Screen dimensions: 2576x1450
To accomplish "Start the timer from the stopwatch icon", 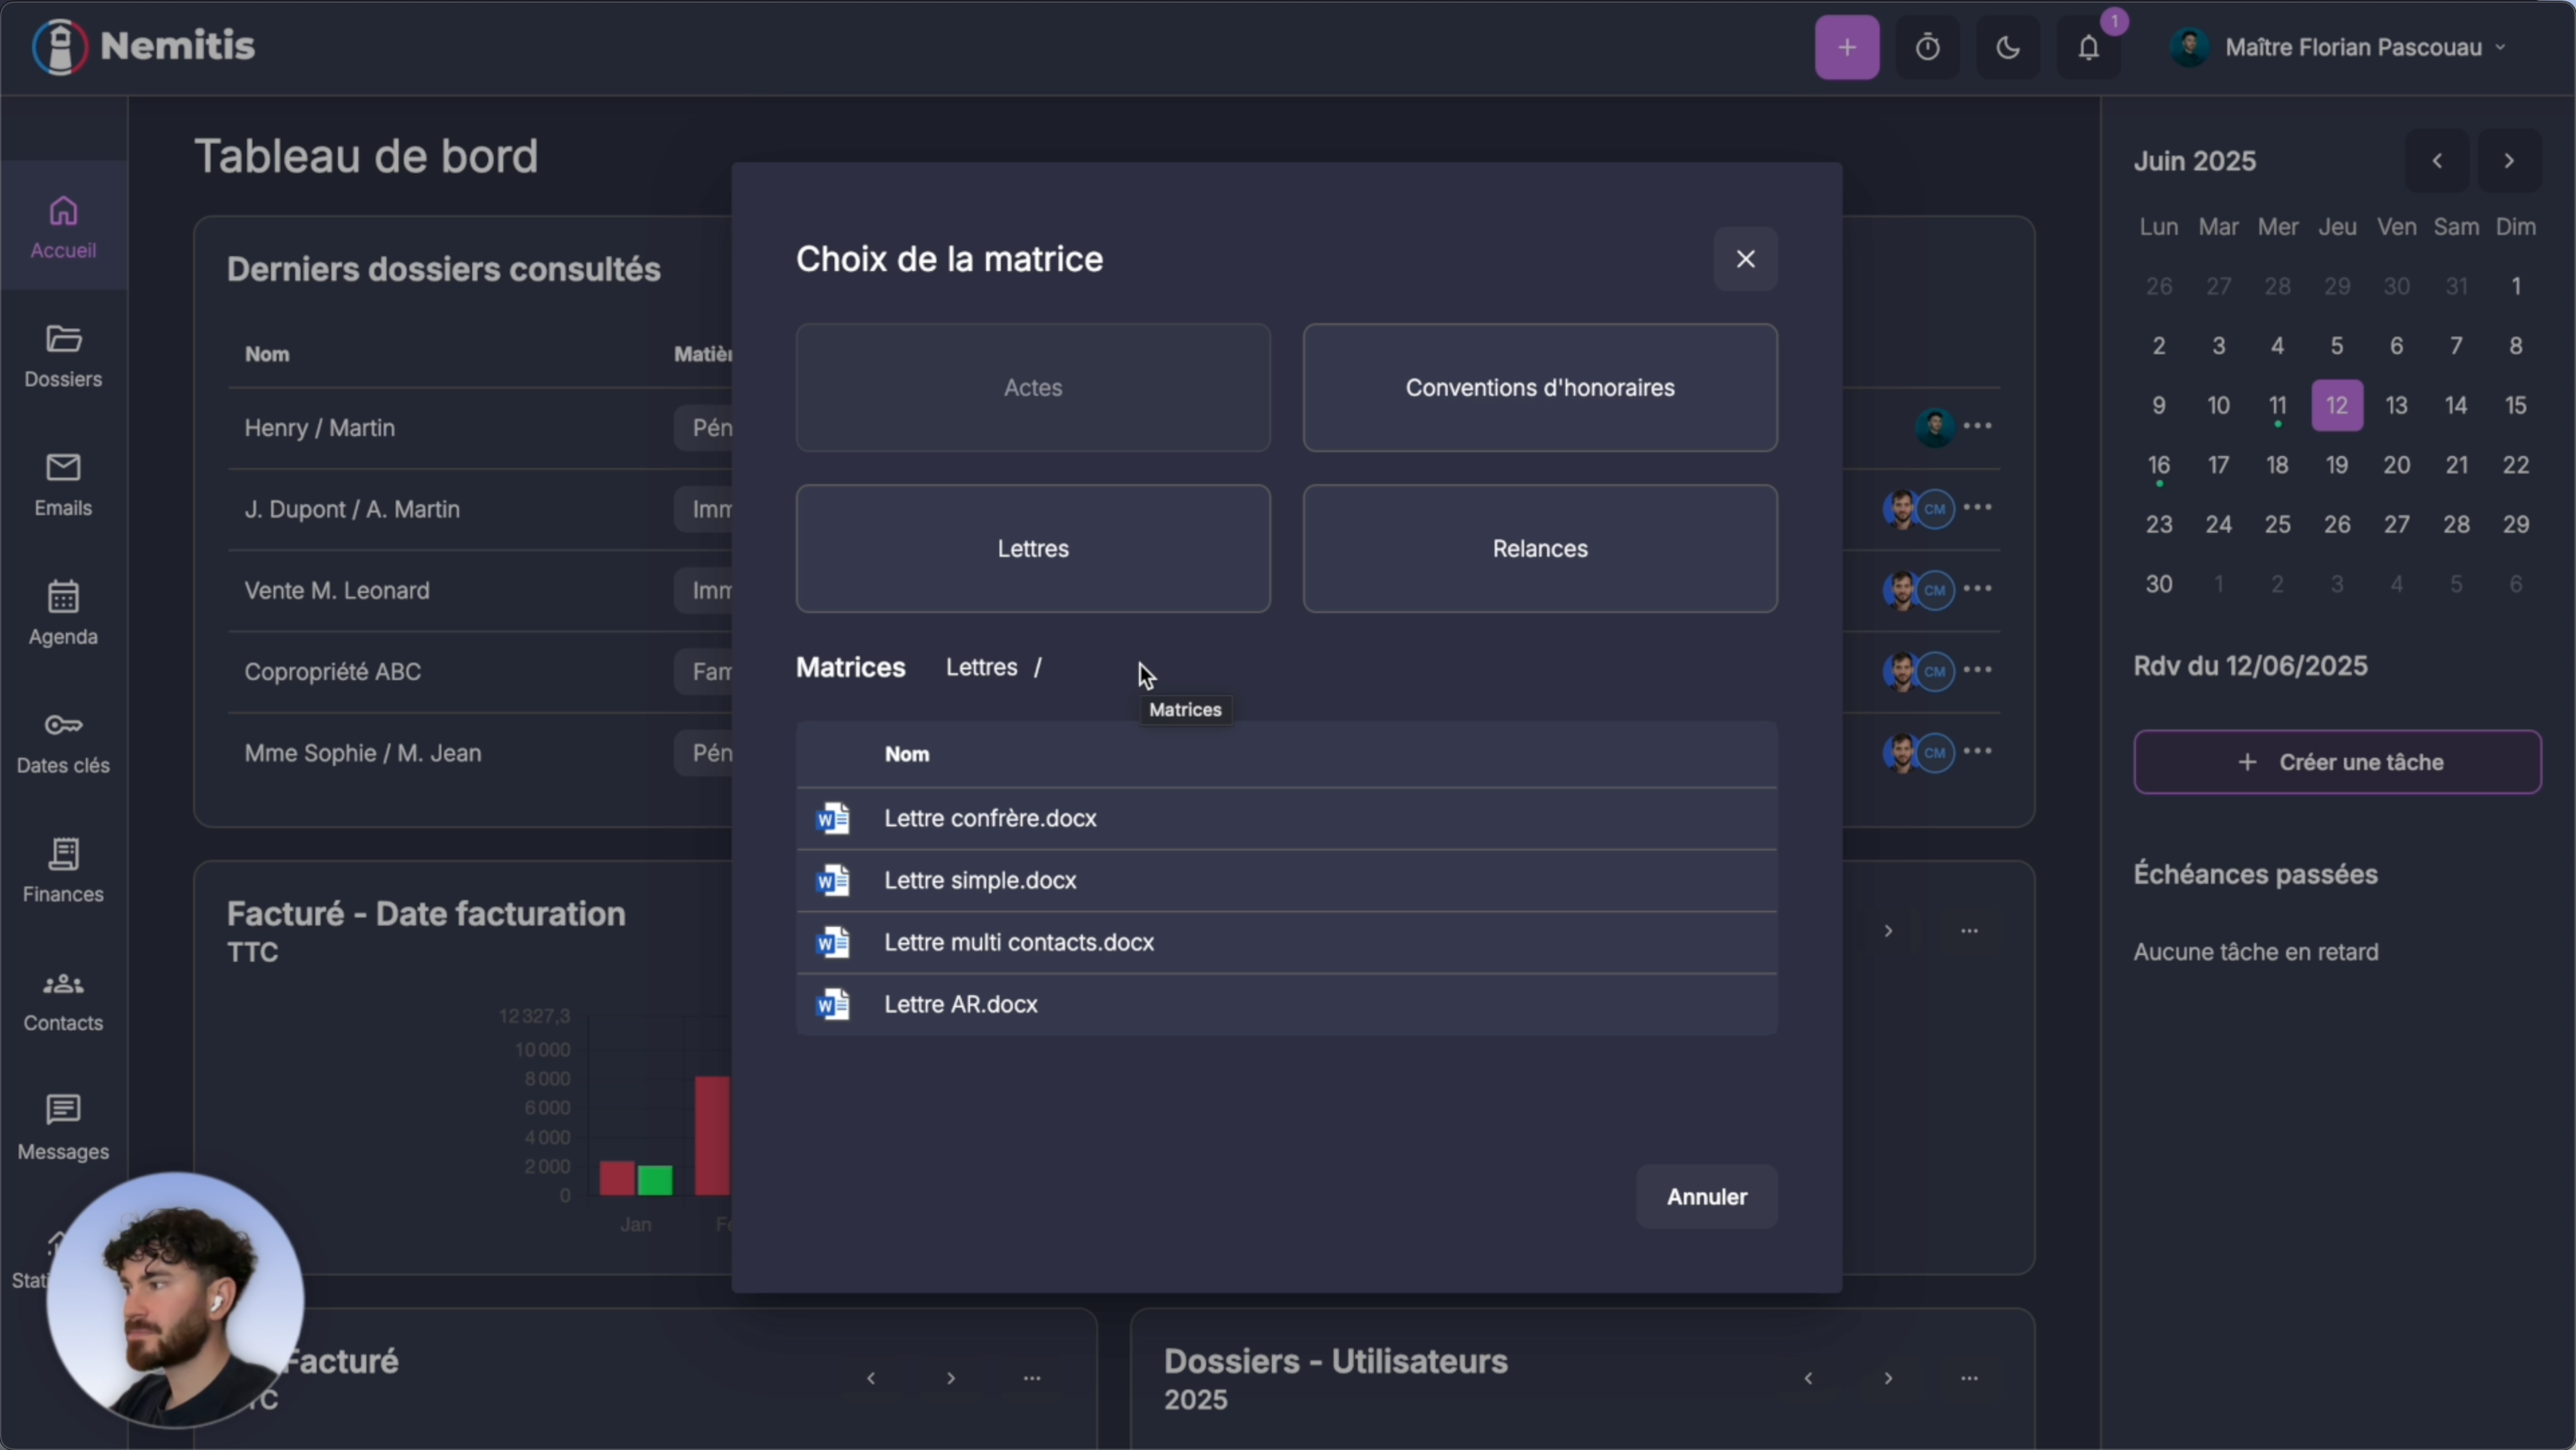I will 1927,47.
